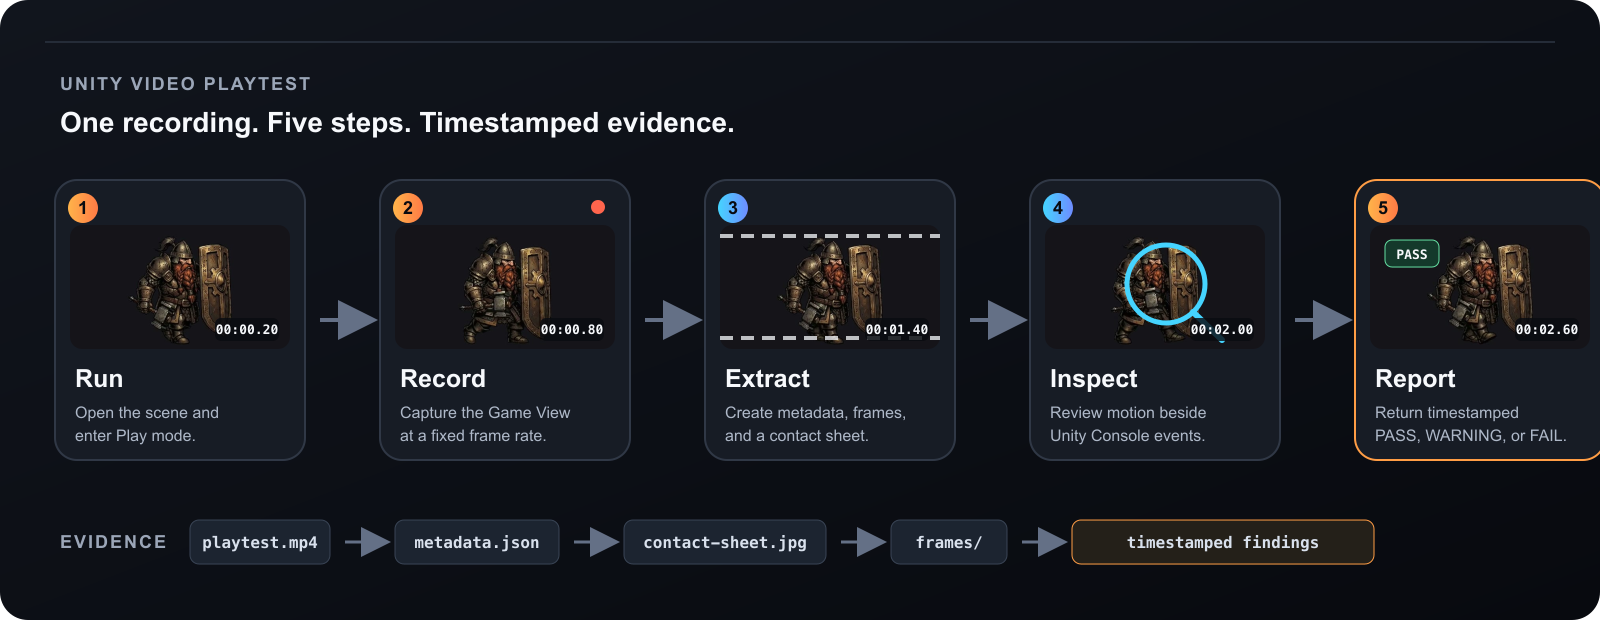Screen dimensions: 1600x620
Task: Click "Review motion beside Unity Console events."
Action: (1128, 424)
